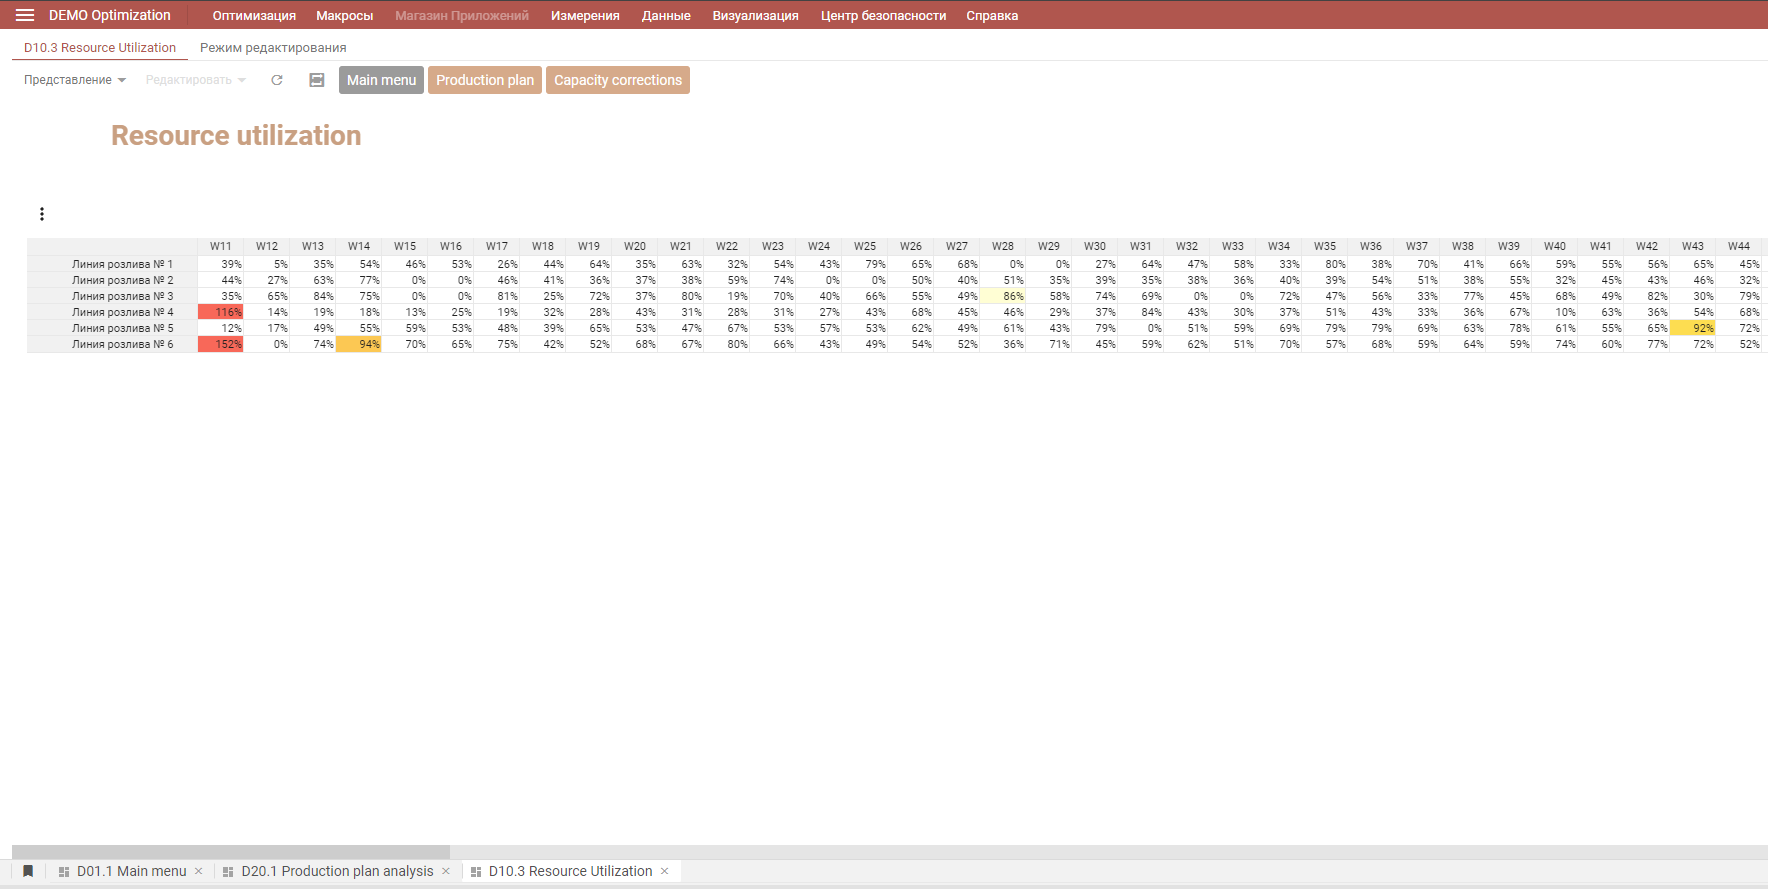Open the hamburger navigation menu
This screenshot has width=1768, height=889.
25,15
